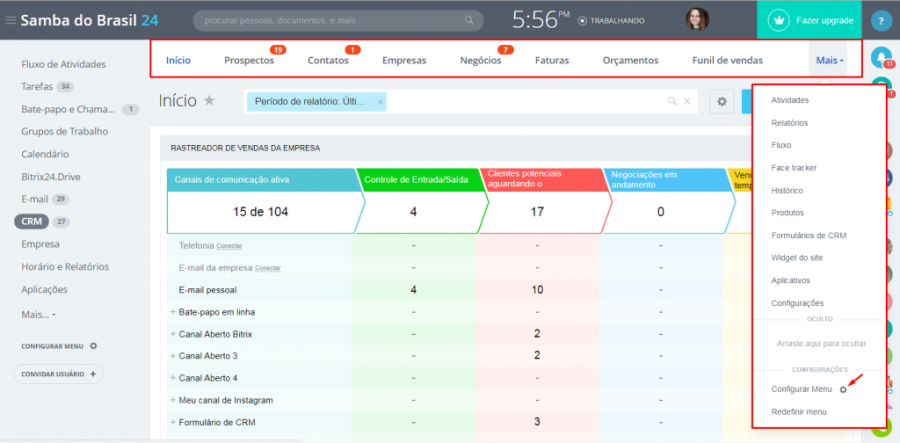900x443 pixels.
Task: Select Produtos in the Mais menu
Action: pyautogui.click(x=788, y=212)
